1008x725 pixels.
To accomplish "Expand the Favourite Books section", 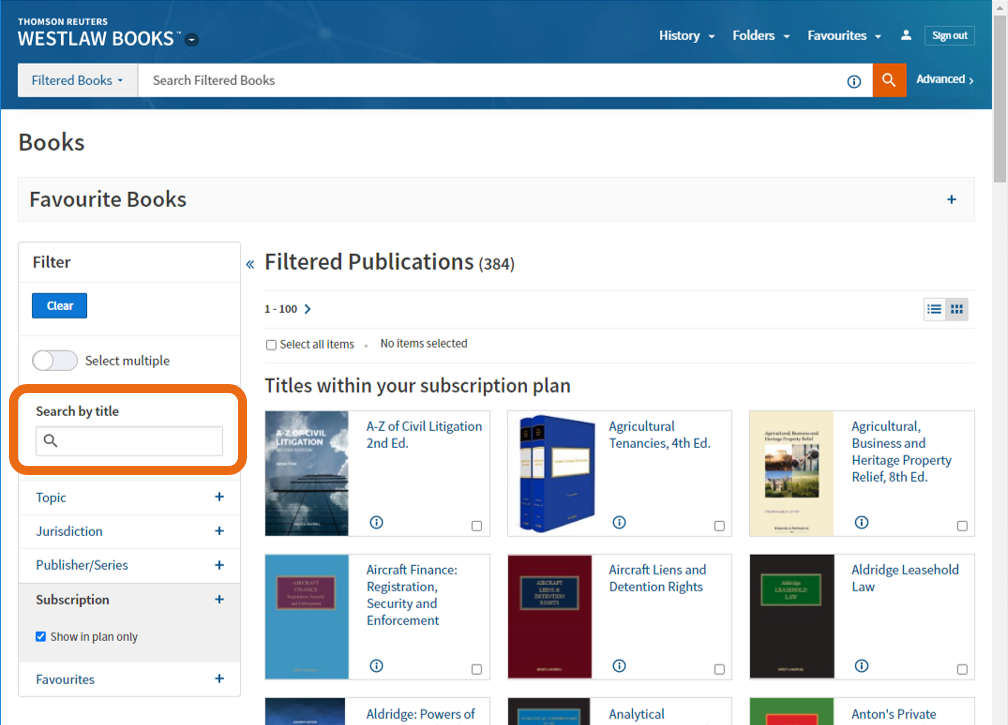I will click(951, 199).
